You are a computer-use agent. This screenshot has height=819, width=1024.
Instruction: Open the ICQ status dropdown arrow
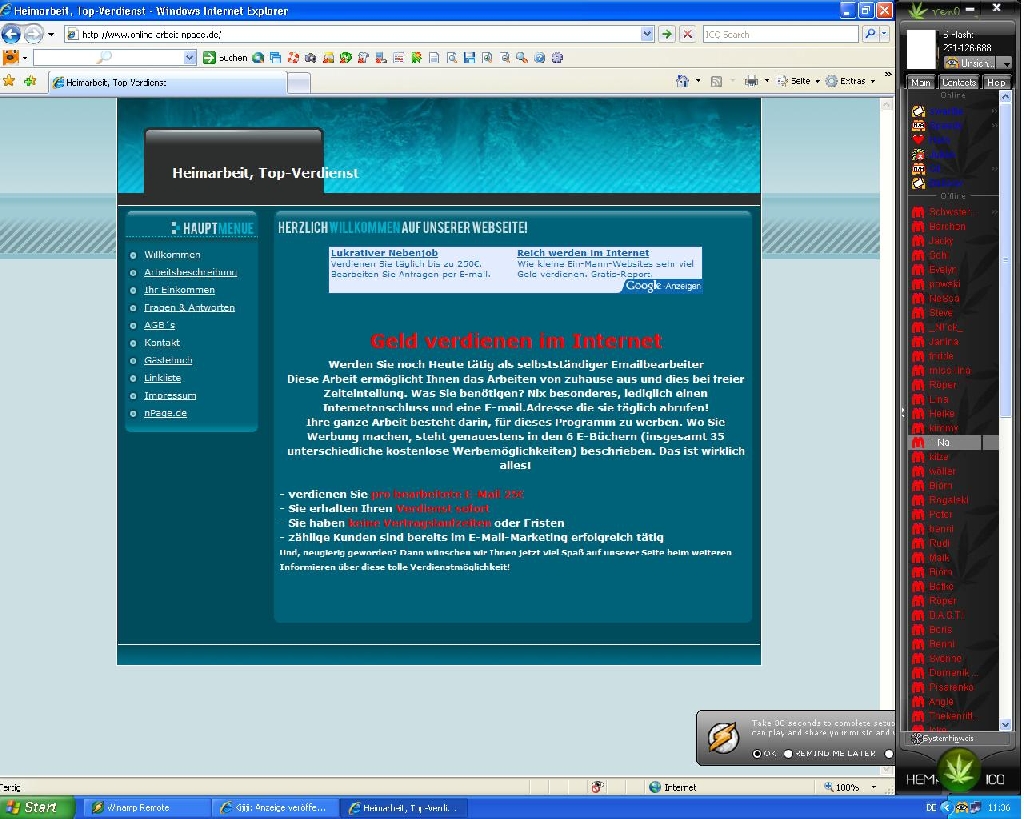pos(1005,63)
